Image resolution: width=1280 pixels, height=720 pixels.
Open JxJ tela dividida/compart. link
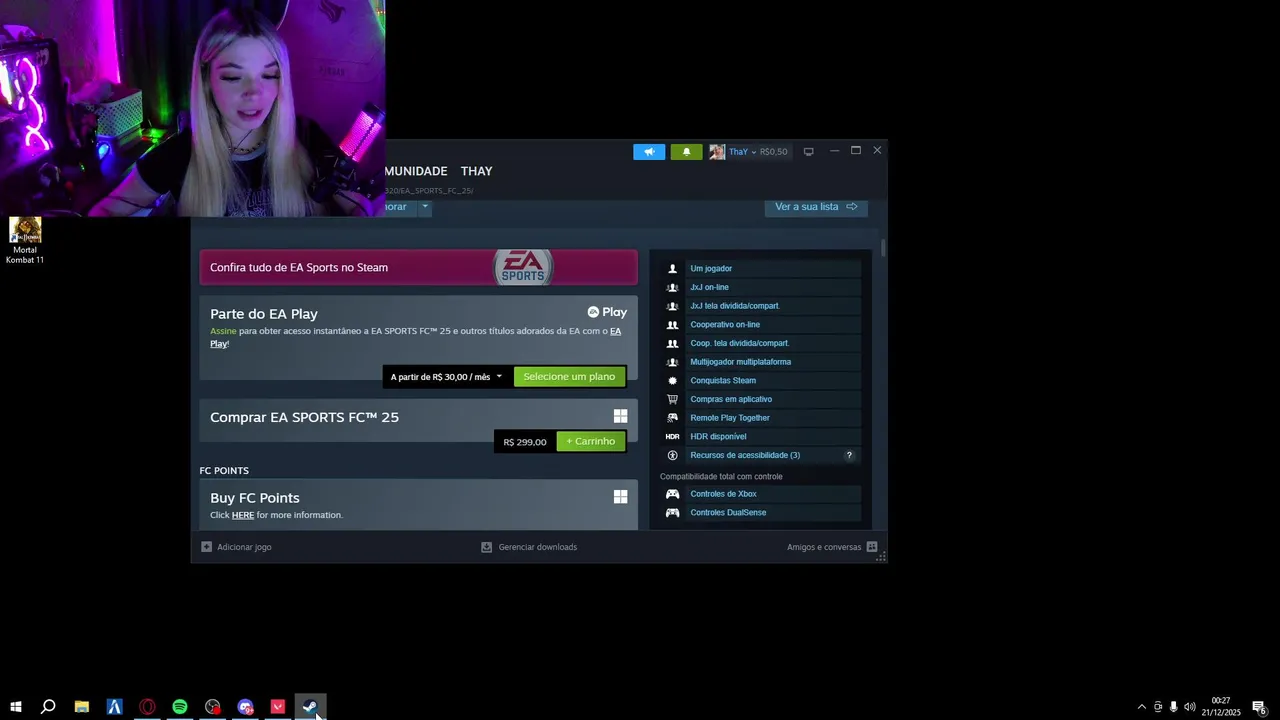(735, 306)
